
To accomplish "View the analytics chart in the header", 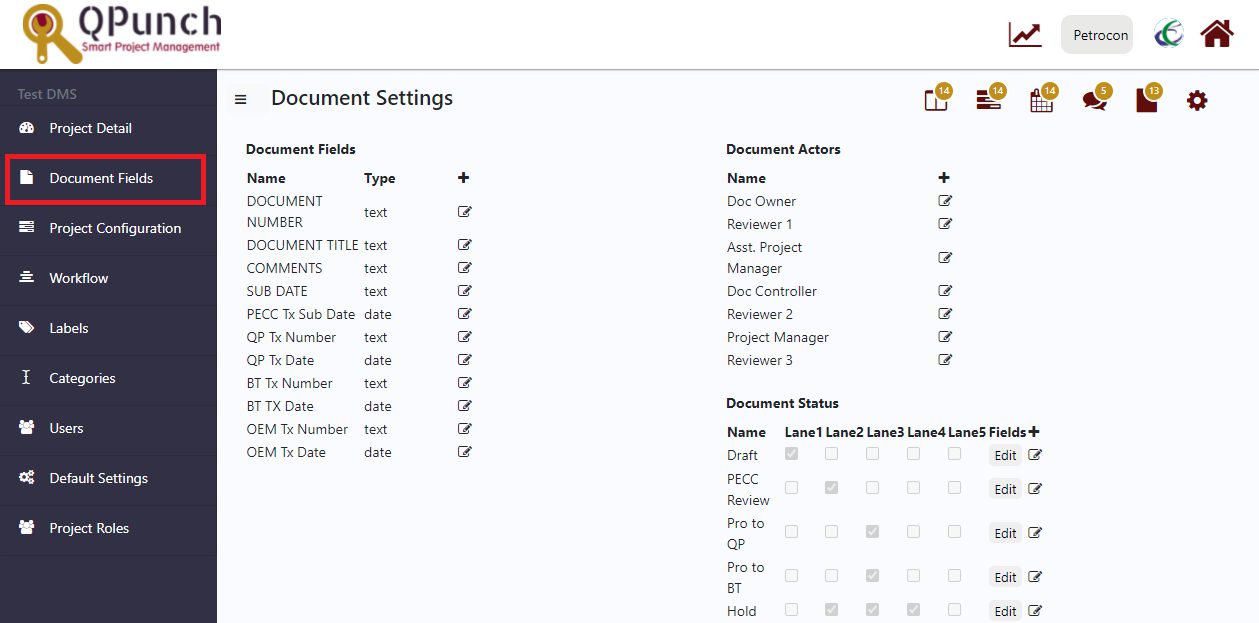I will 1023,33.
